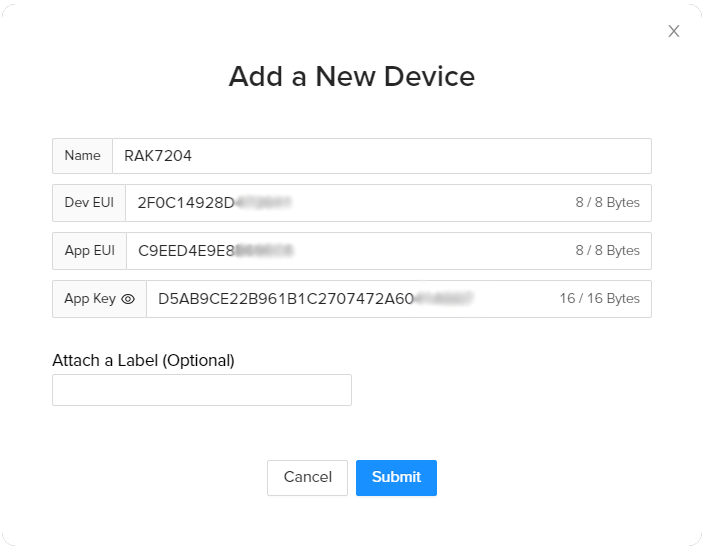Click the App Key label text

click(90, 299)
